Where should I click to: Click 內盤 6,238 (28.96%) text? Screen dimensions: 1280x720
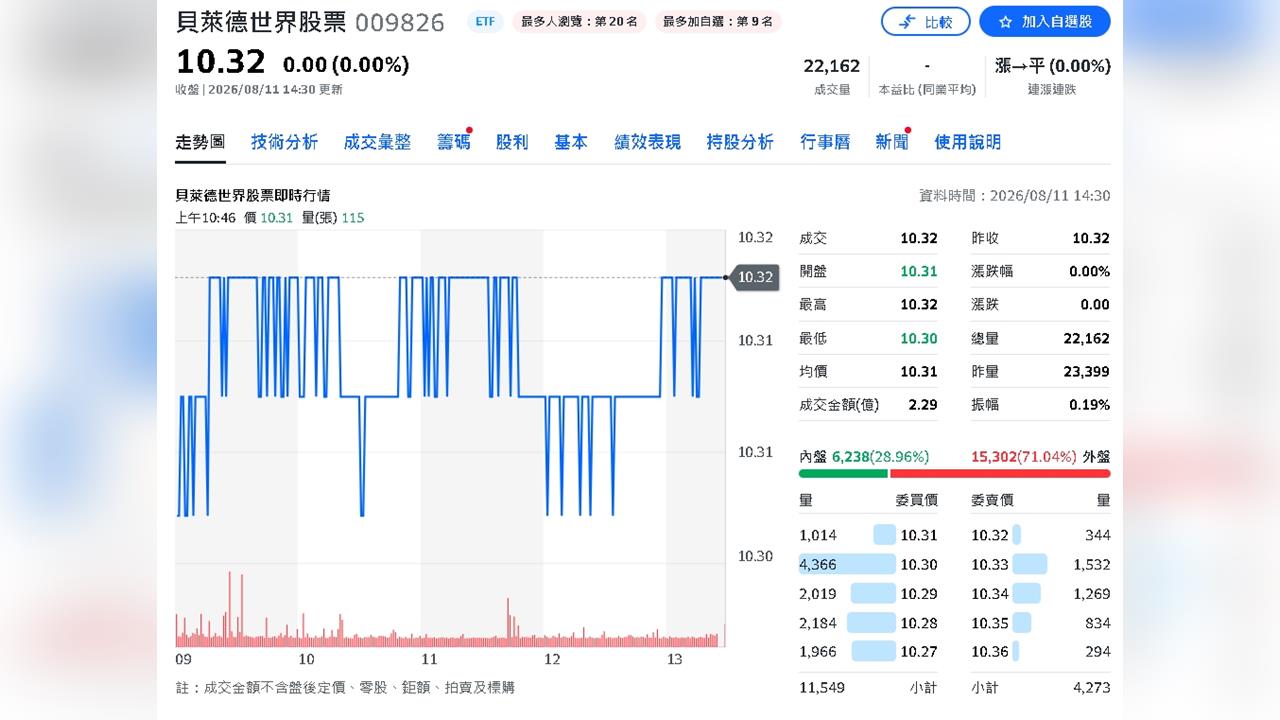[x=864, y=456]
